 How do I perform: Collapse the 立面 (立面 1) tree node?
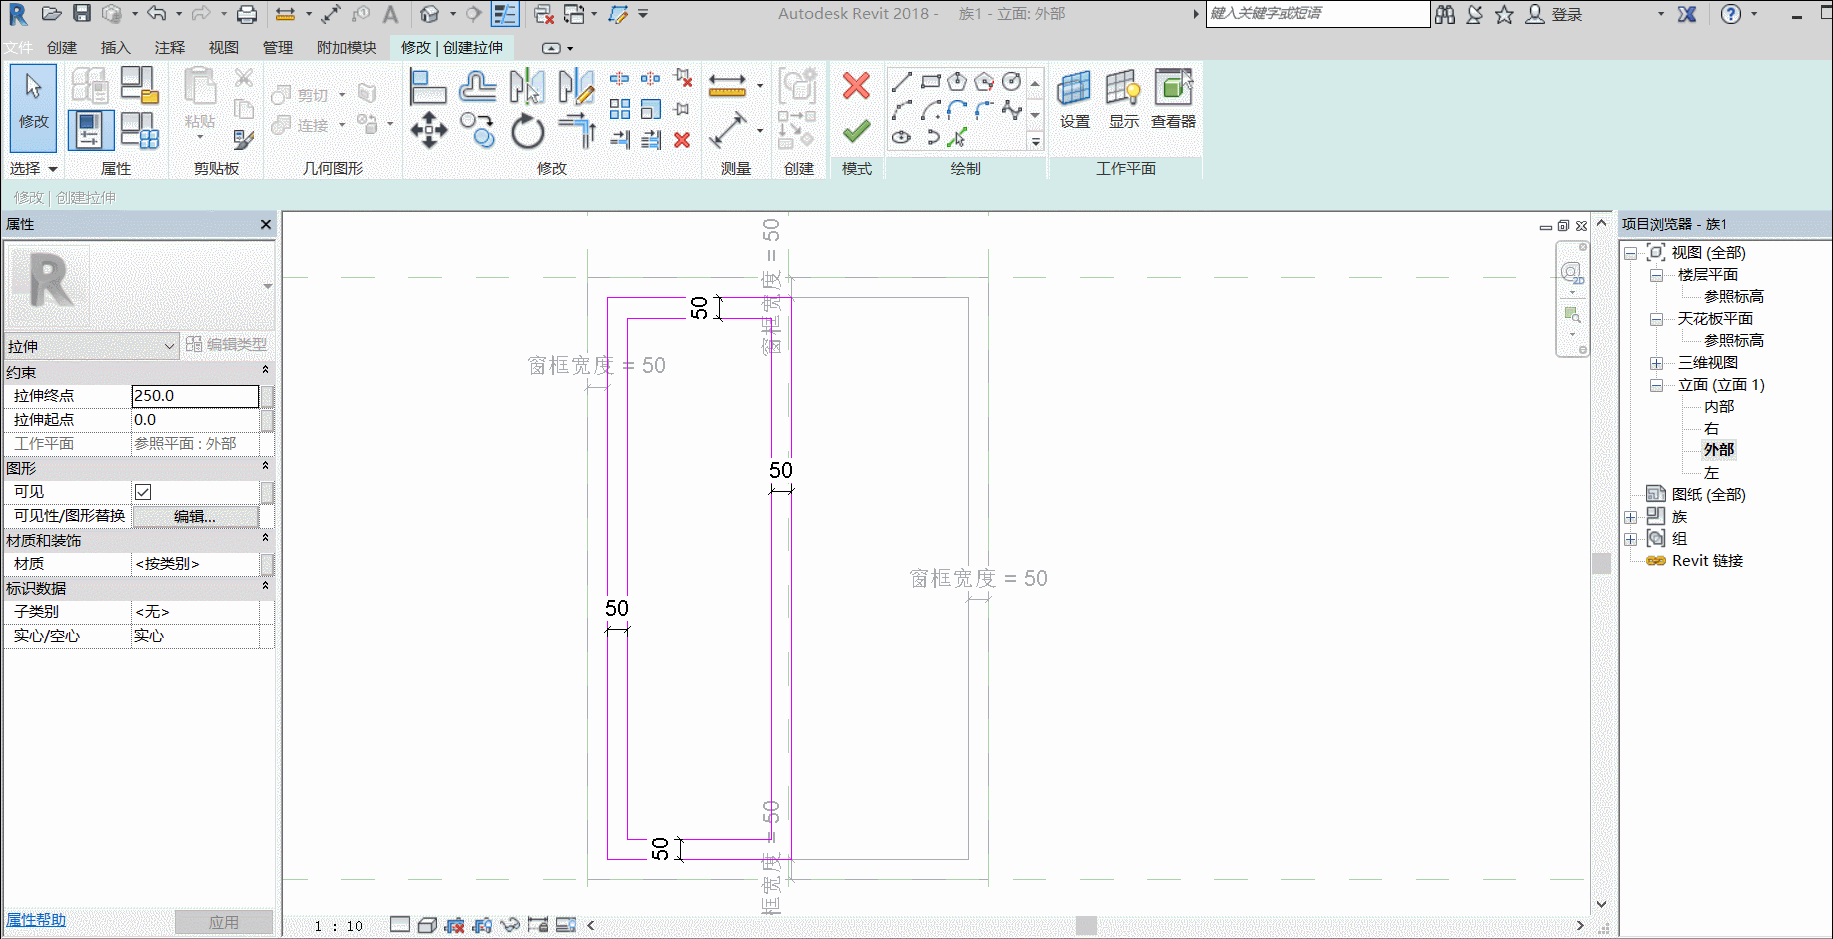1656,385
